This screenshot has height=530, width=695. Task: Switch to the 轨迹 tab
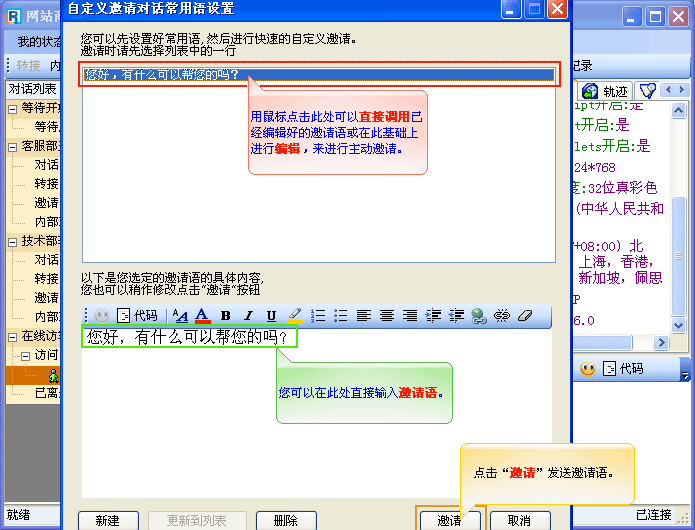[x=605, y=91]
